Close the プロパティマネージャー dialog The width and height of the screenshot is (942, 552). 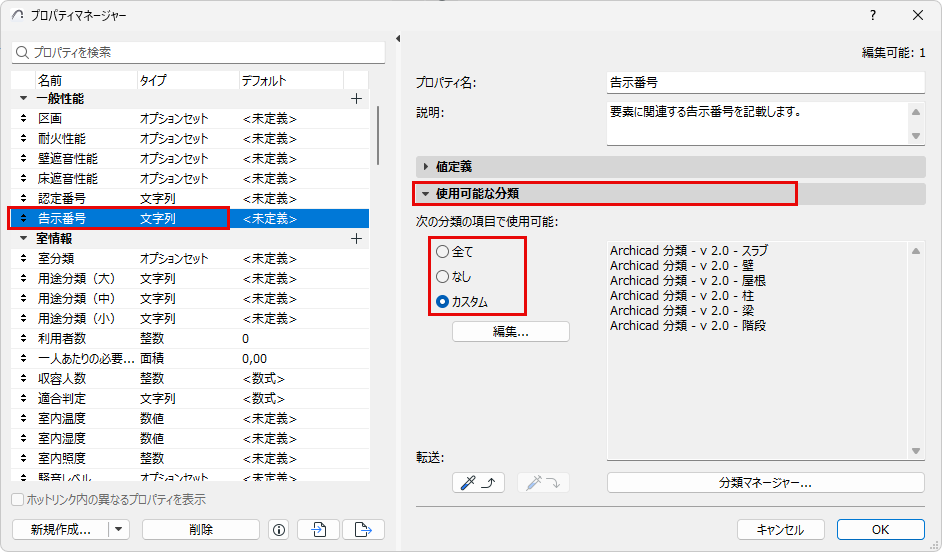918,15
